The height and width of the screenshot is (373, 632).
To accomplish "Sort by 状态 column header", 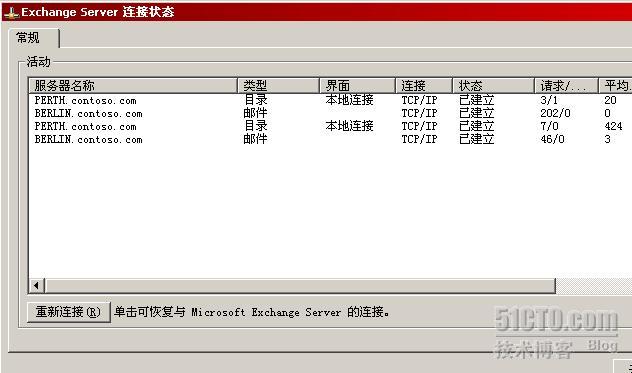I will 493,85.
